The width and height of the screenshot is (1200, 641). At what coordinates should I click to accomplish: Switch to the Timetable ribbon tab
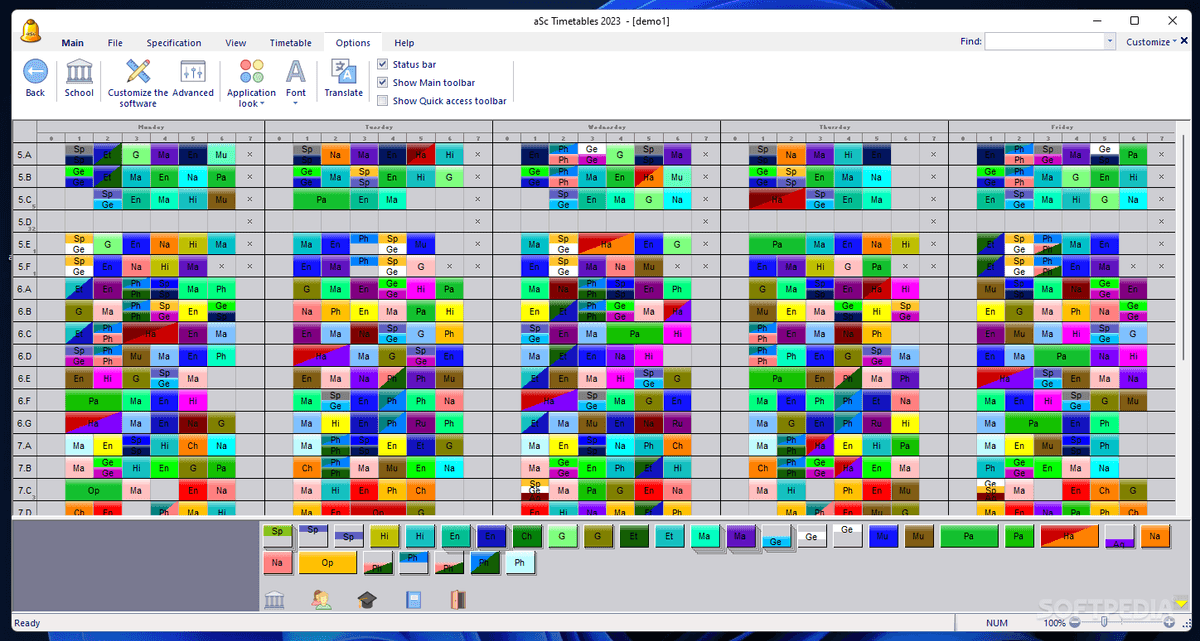coord(290,42)
